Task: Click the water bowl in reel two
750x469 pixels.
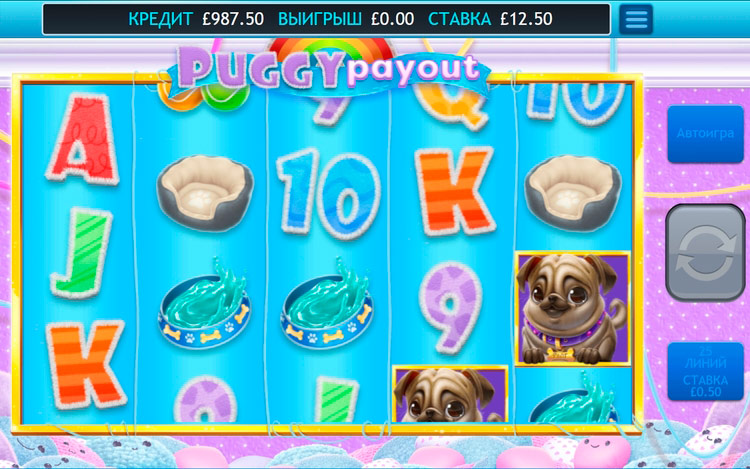Action: tap(205, 304)
